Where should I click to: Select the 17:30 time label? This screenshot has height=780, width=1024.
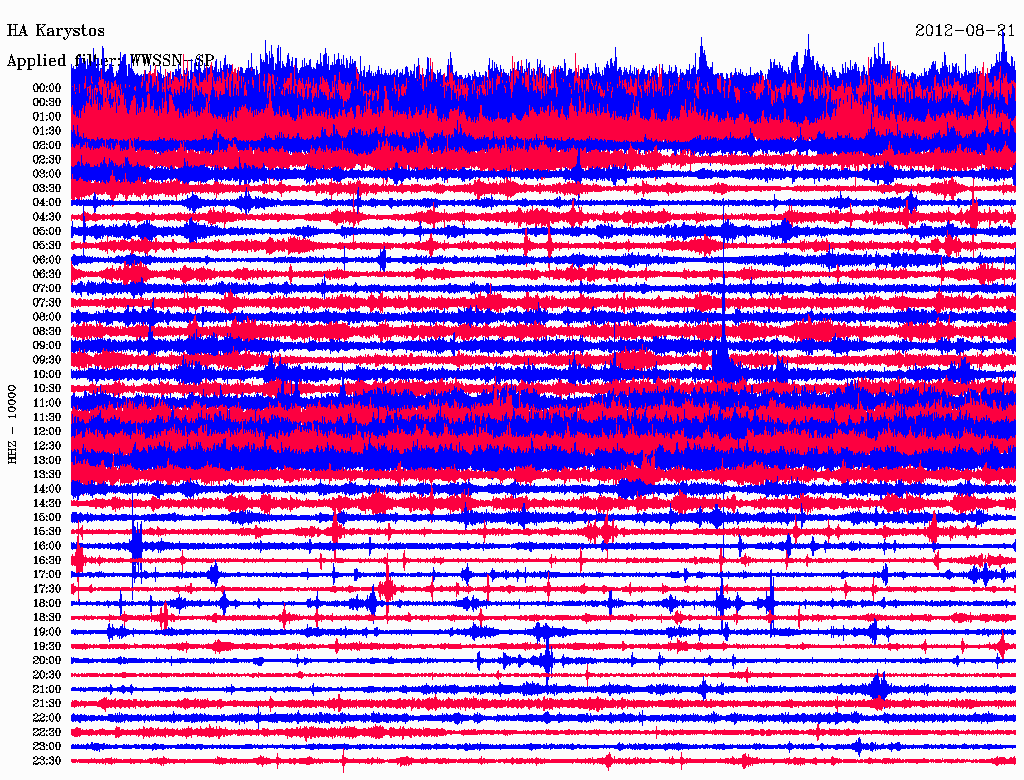(46, 589)
